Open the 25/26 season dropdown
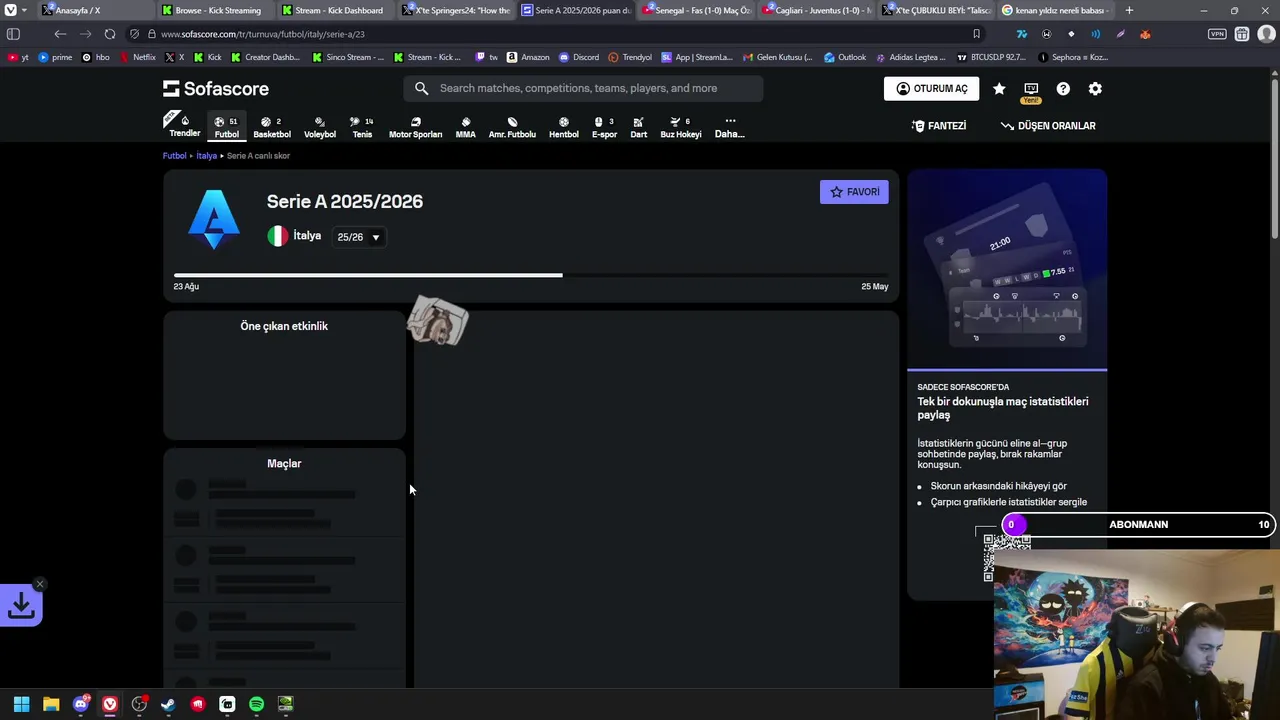This screenshot has height=720, width=1280. (x=358, y=237)
